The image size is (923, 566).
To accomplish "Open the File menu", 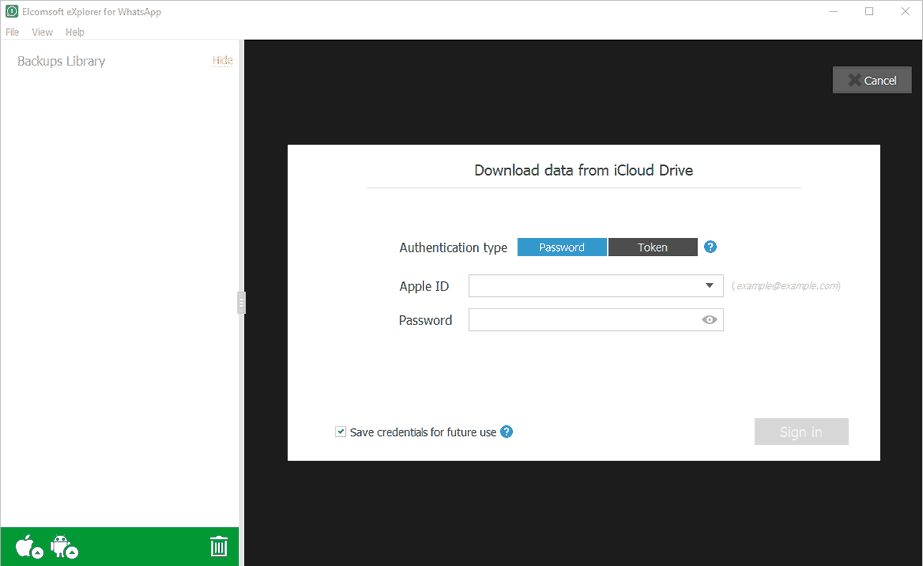I will coord(12,32).
